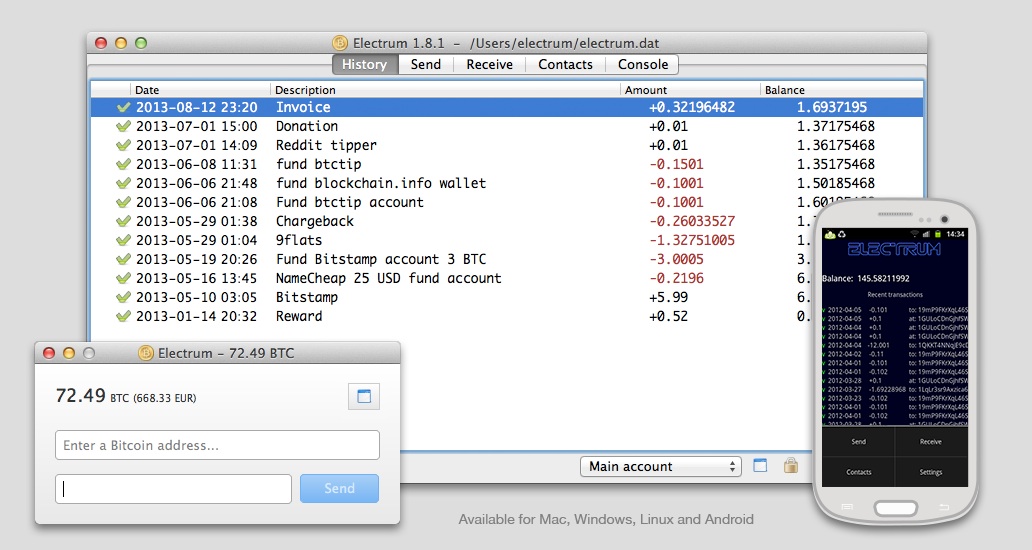Tap Settings on the phone app

point(931,472)
